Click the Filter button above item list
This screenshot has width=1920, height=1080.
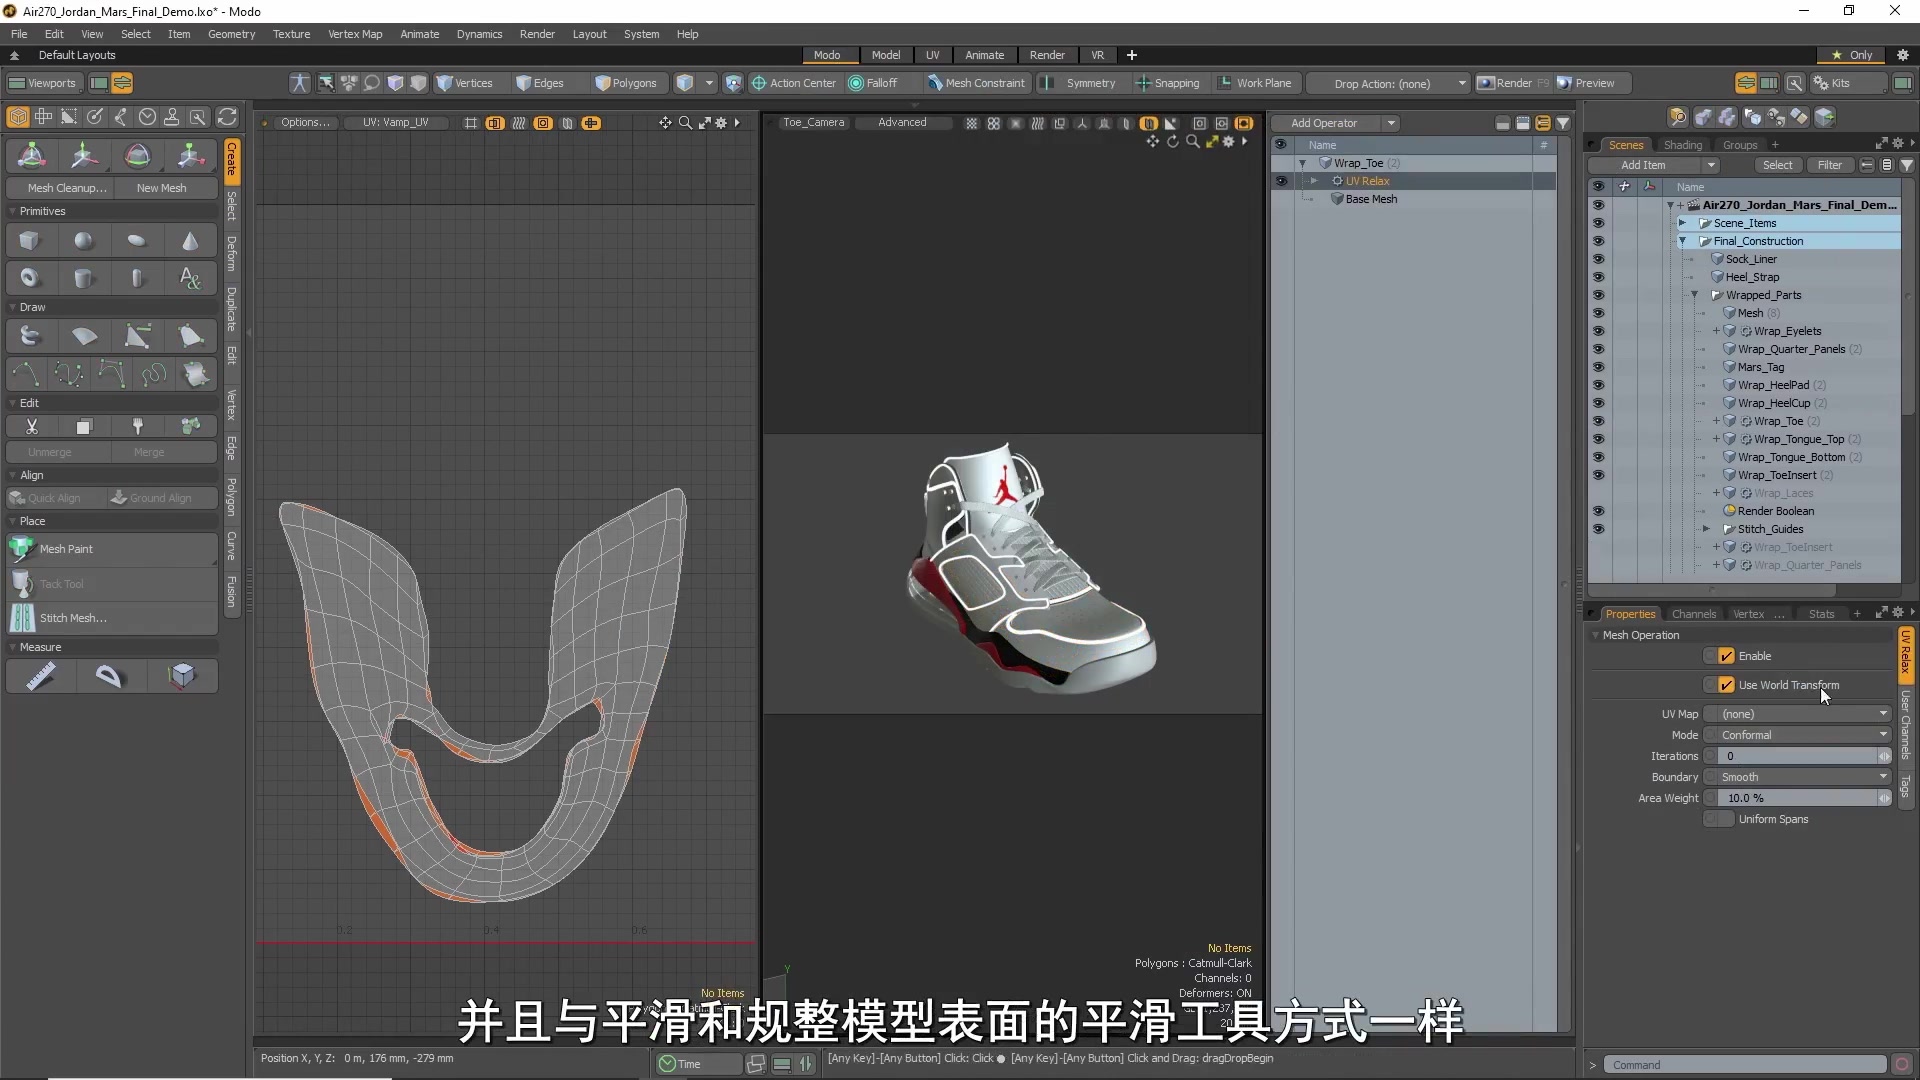1831,164
